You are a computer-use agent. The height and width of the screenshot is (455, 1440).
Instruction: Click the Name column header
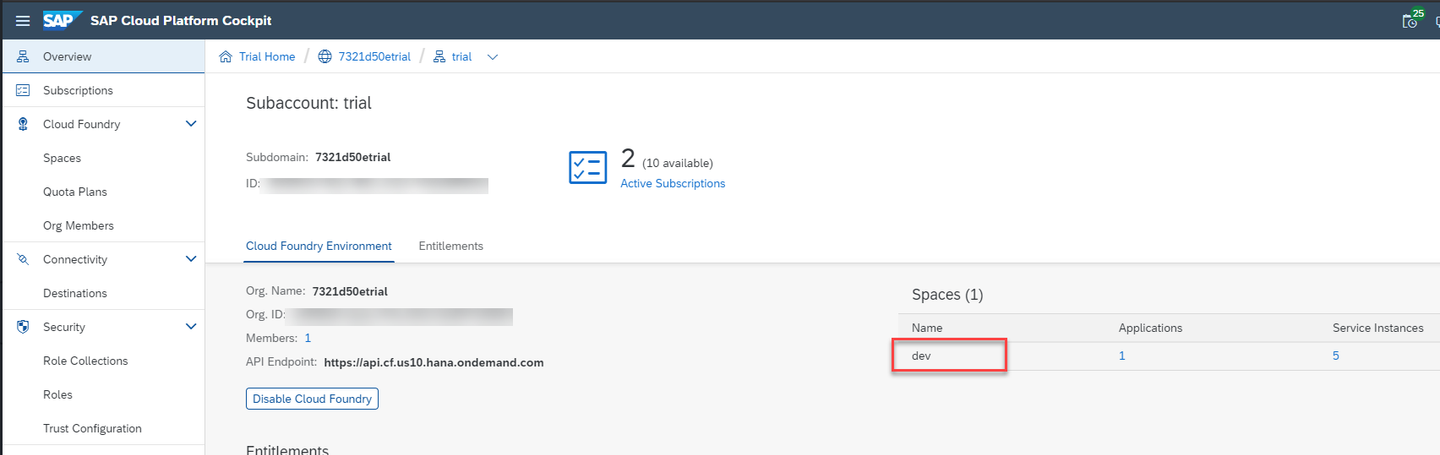[x=927, y=328]
